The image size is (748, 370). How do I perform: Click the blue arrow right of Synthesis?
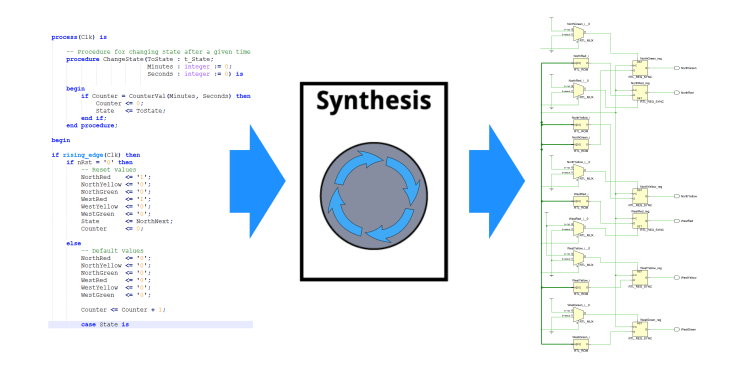[497, 181]
